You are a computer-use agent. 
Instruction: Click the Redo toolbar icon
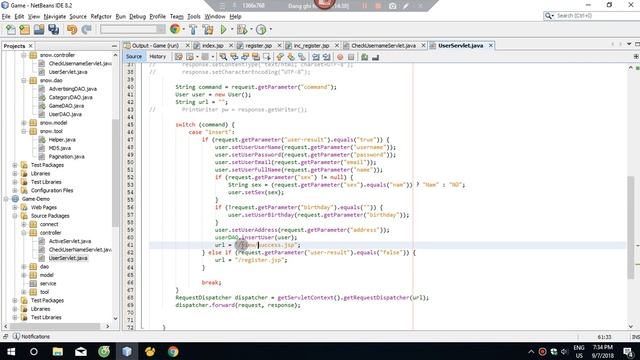[x=86, y=29]
